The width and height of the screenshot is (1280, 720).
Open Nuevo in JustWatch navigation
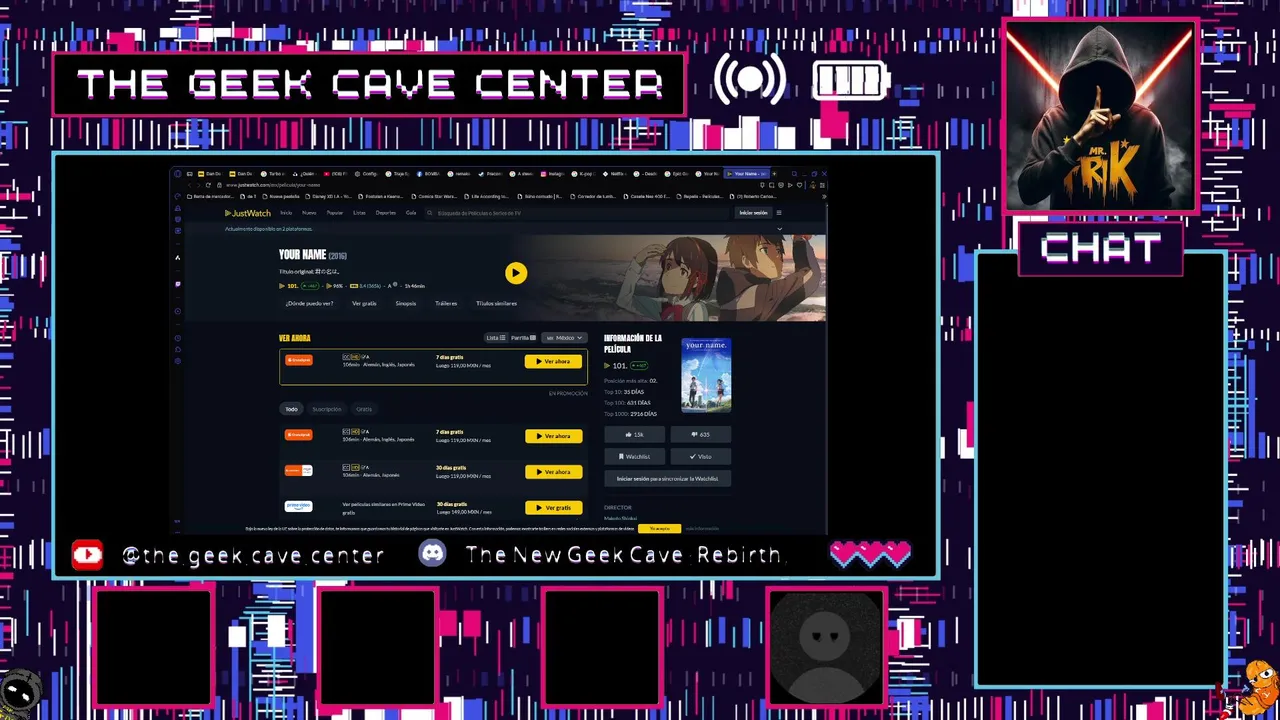[x=309, y=213]
